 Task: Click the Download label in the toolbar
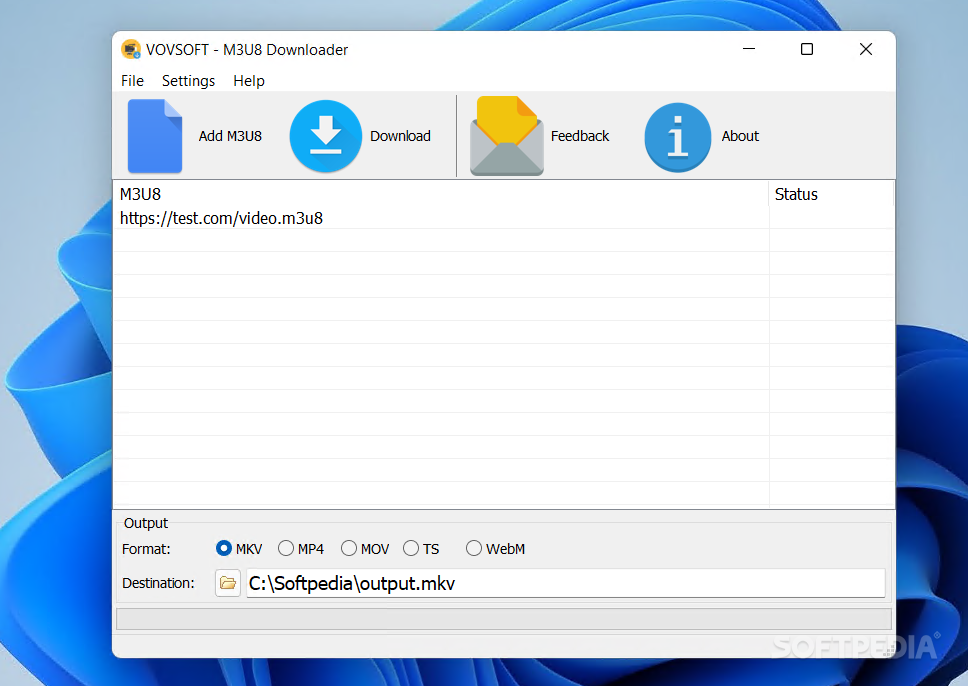click(400, 136)
